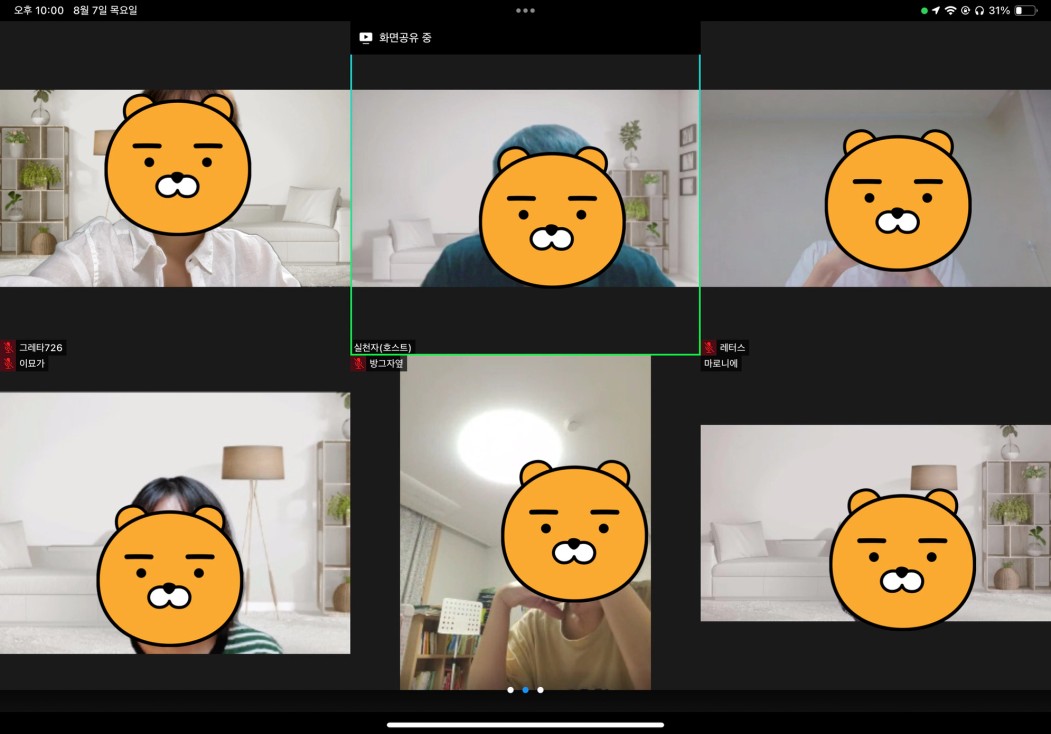This screenshot has height=734, width=1051.
Task: Open the three-dot multitasking menu at top
Action: [526, 11]
